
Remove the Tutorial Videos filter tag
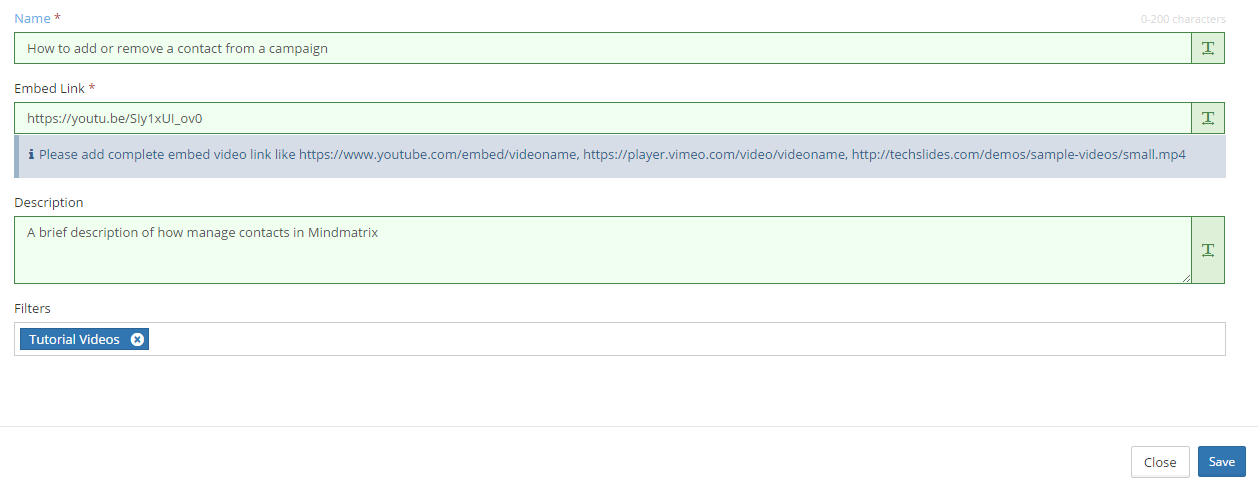pyautogui.click(x=138, y=340)
